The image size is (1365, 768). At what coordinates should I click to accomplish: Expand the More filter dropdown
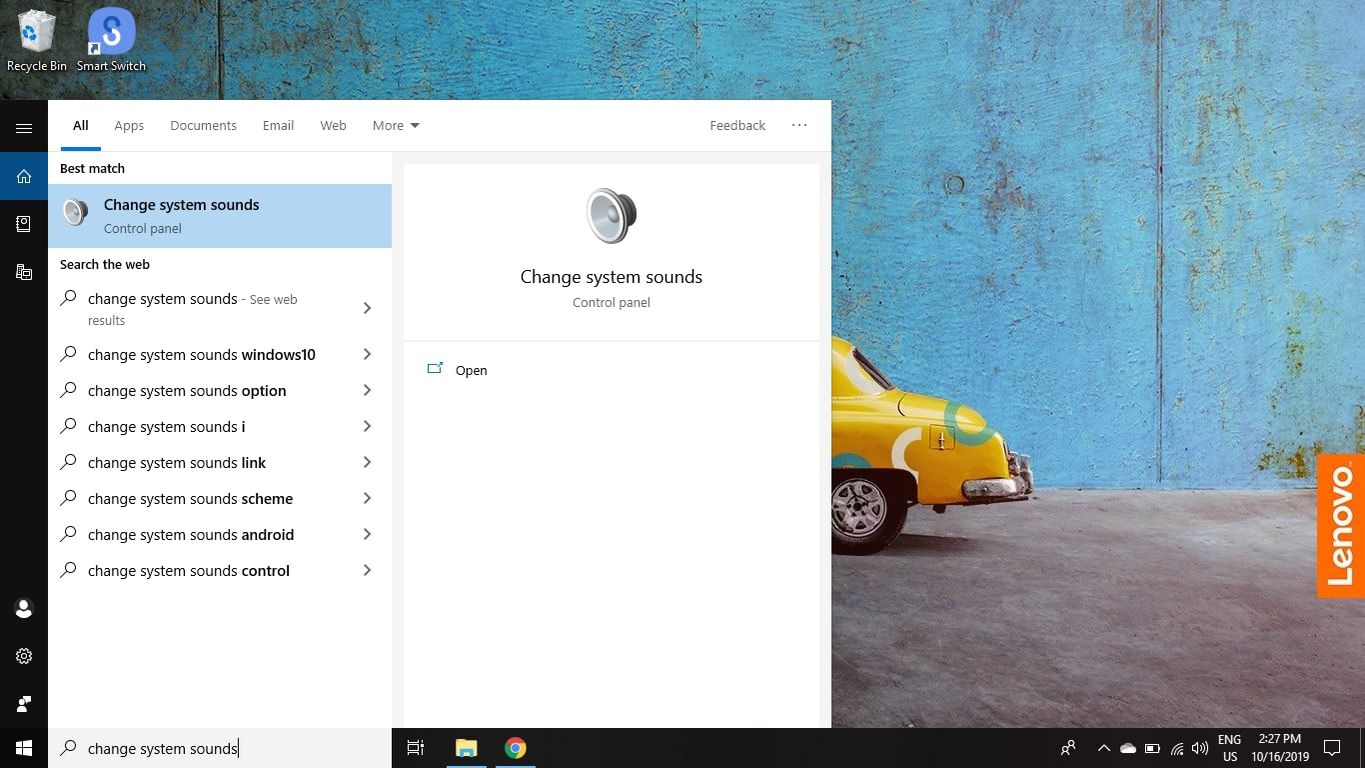tap(395, 125)
